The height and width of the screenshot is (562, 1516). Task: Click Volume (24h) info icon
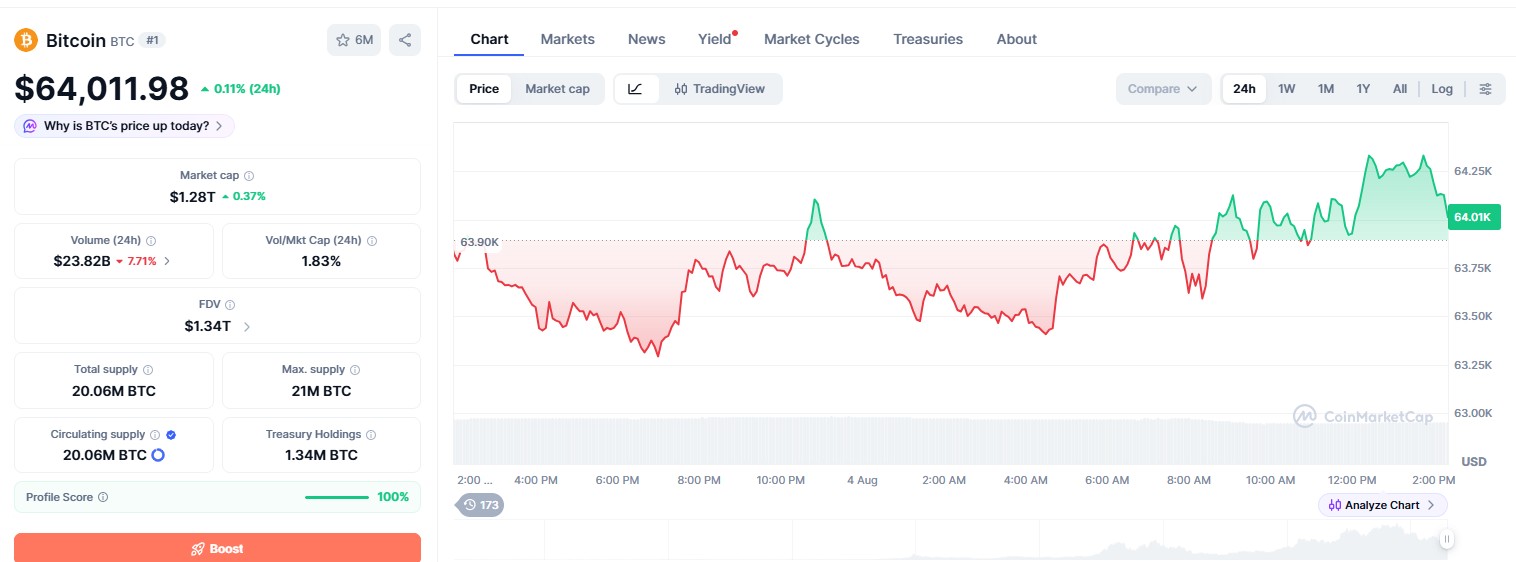(x=151, y=240)
